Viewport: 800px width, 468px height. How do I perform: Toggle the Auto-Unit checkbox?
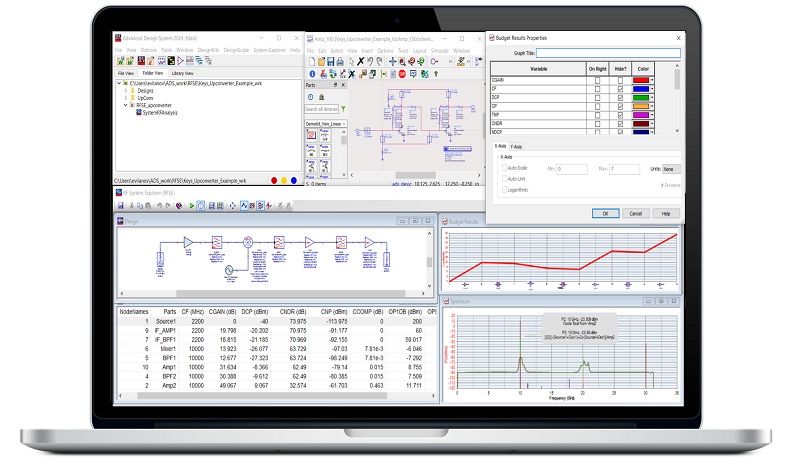point(504,179)
